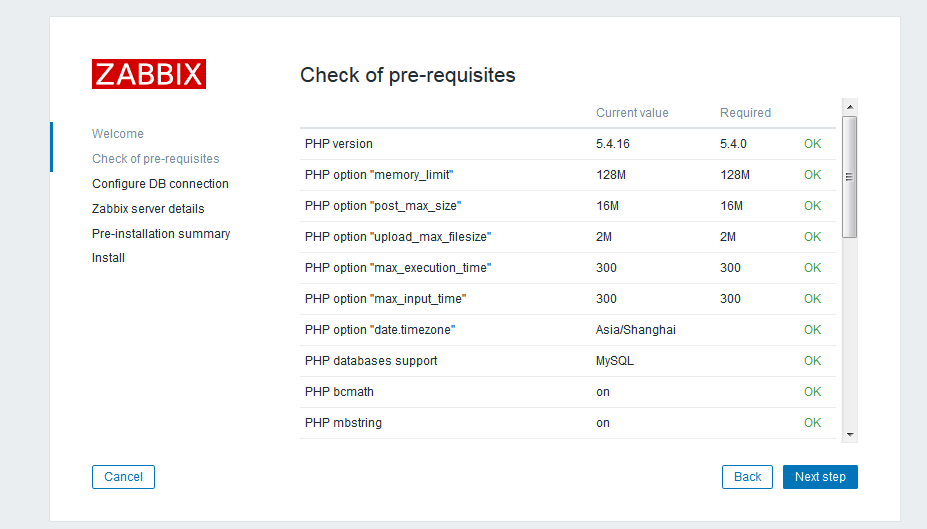Click the scrollbar down arrow
This screenshot has width=927, height=529.
pyautogui.click(x=849, y=435)
